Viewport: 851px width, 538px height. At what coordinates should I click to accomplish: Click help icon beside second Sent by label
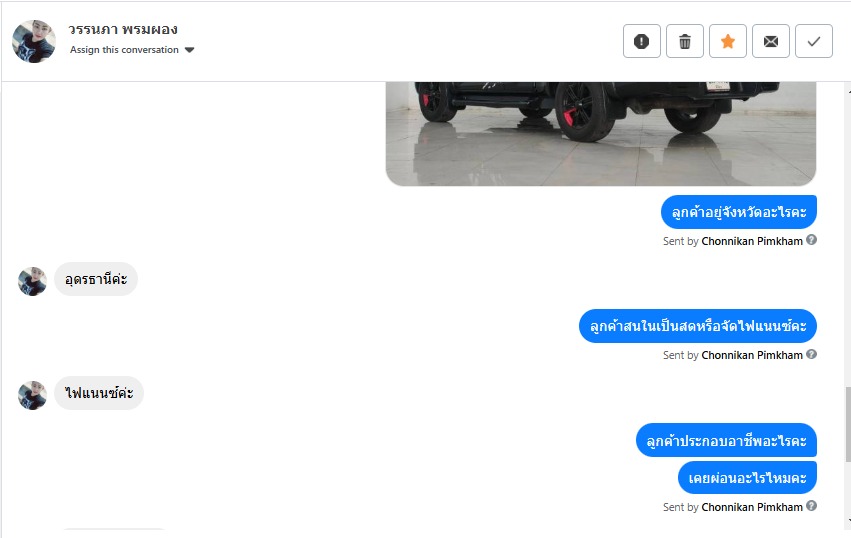pos(811,354)
